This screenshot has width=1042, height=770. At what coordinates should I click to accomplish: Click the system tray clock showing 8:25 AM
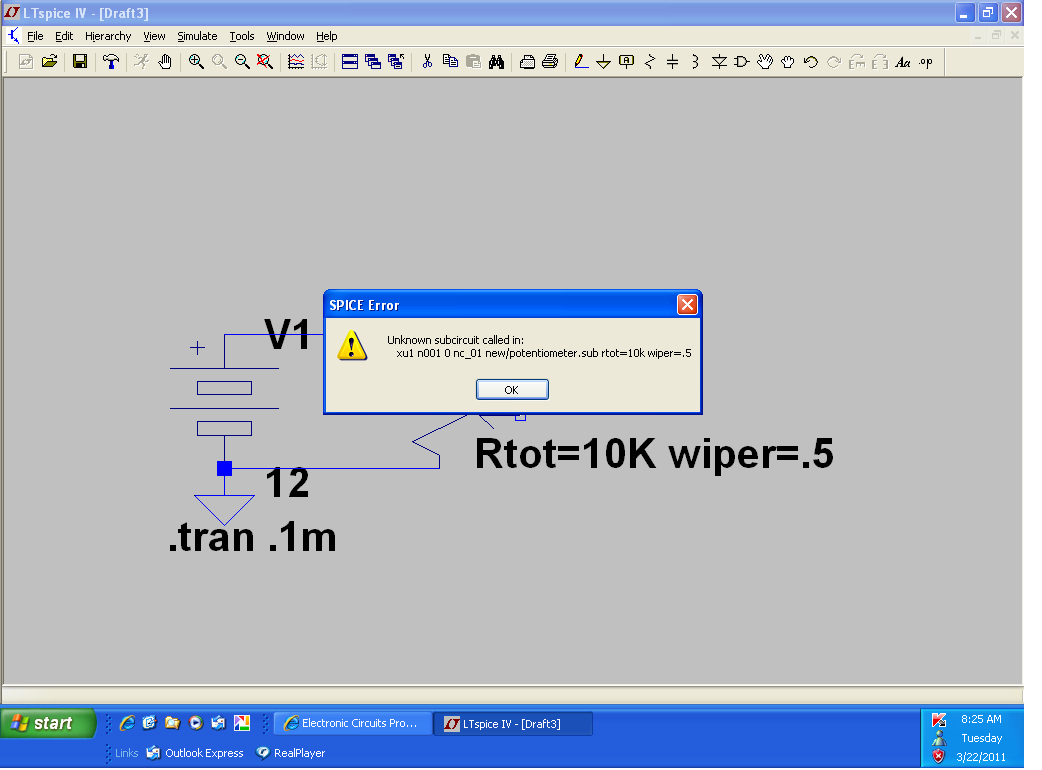pyautogui.click(x=981, y=719)
